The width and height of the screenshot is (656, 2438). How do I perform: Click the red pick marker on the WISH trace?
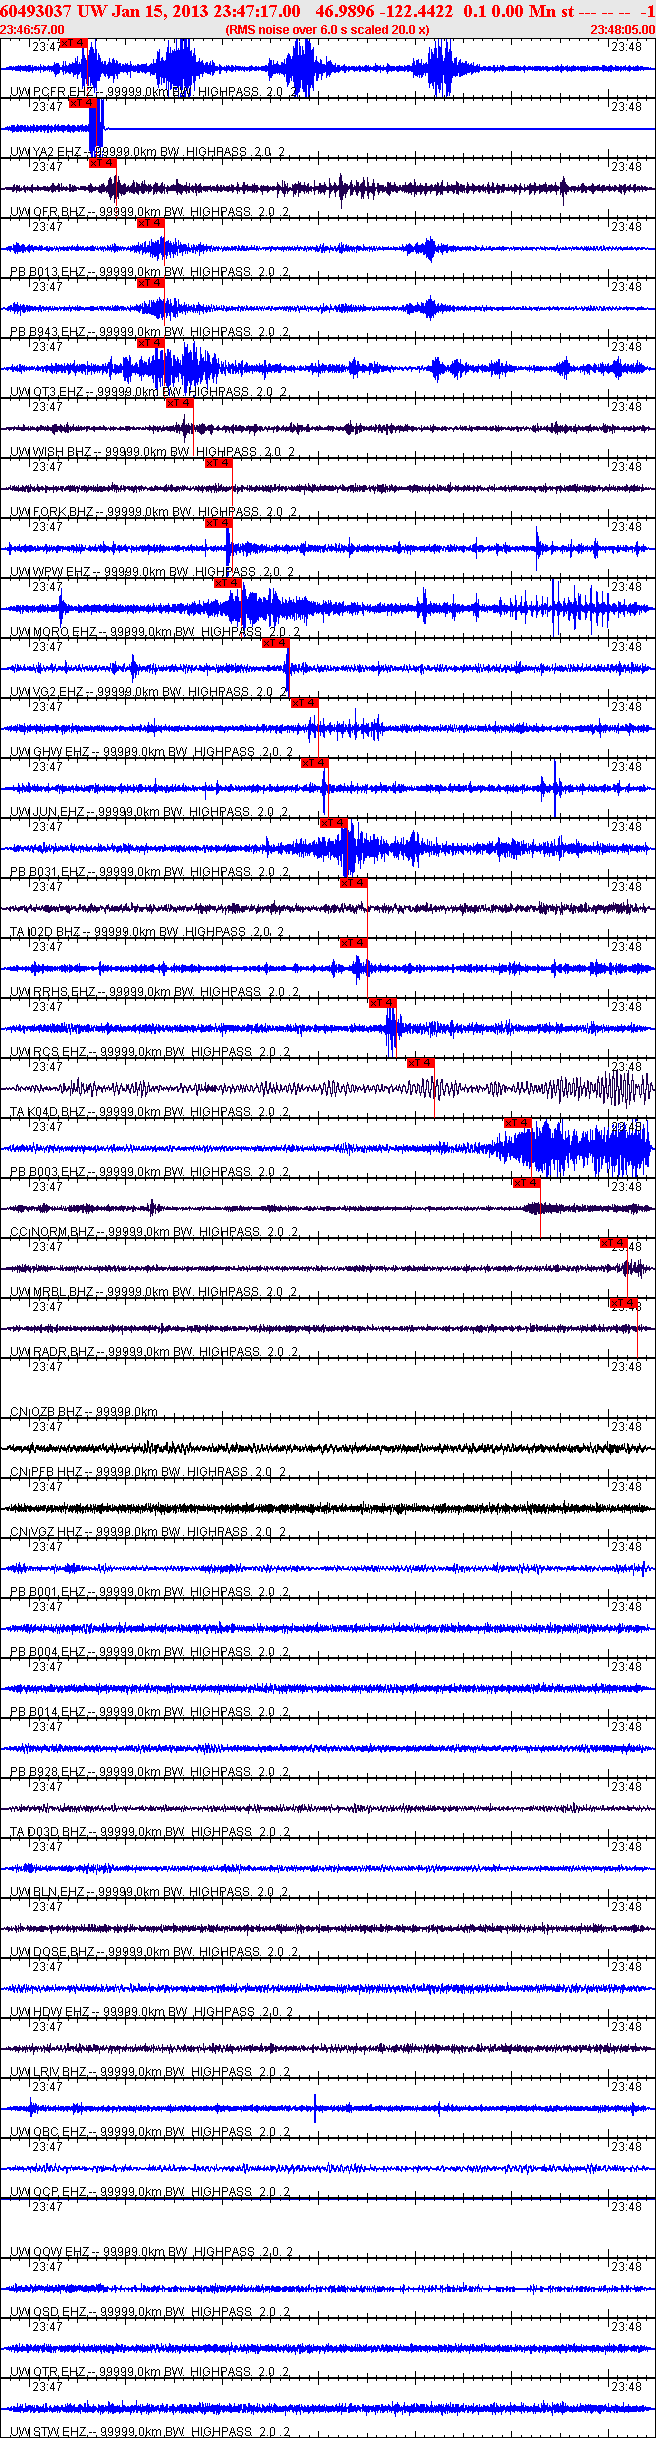180,403
